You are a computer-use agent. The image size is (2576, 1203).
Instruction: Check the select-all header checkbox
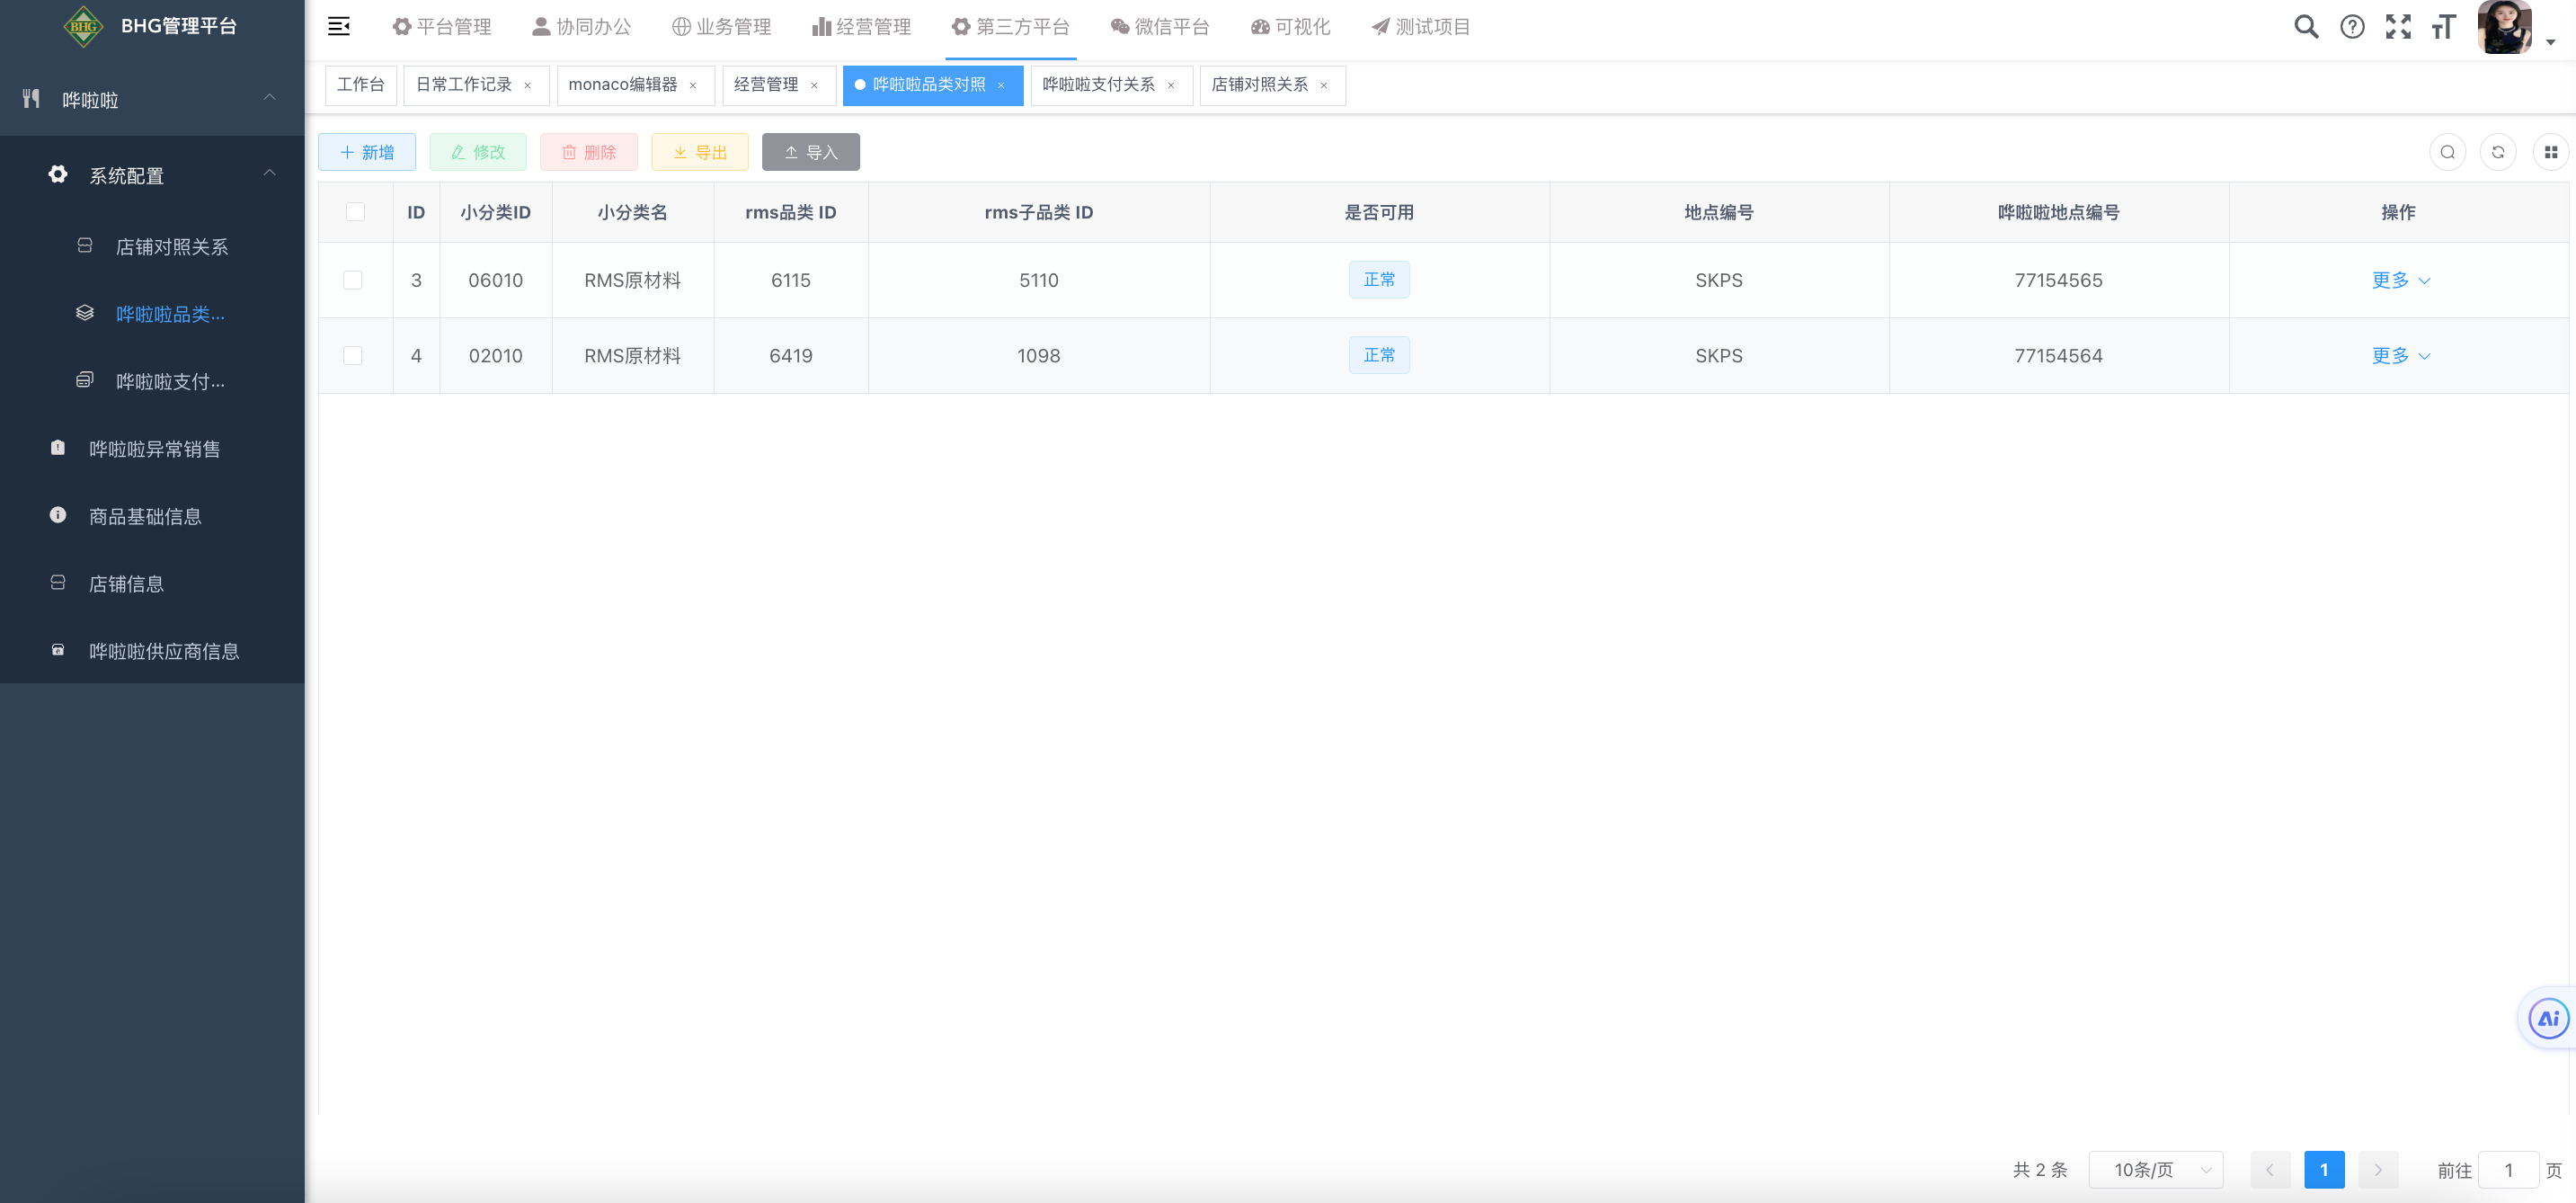pos(355,212)
